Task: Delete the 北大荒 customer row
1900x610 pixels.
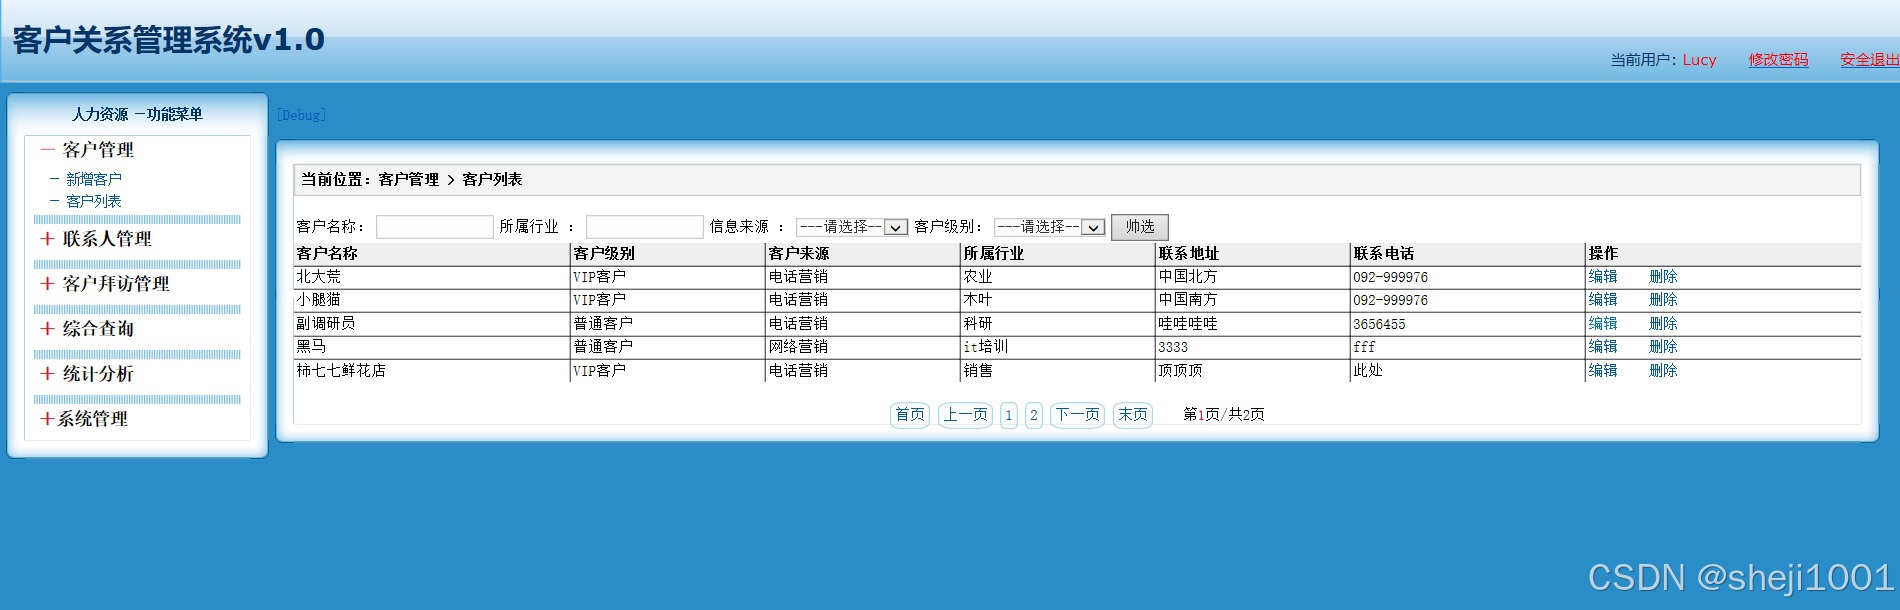Action: coord(1663,277)
